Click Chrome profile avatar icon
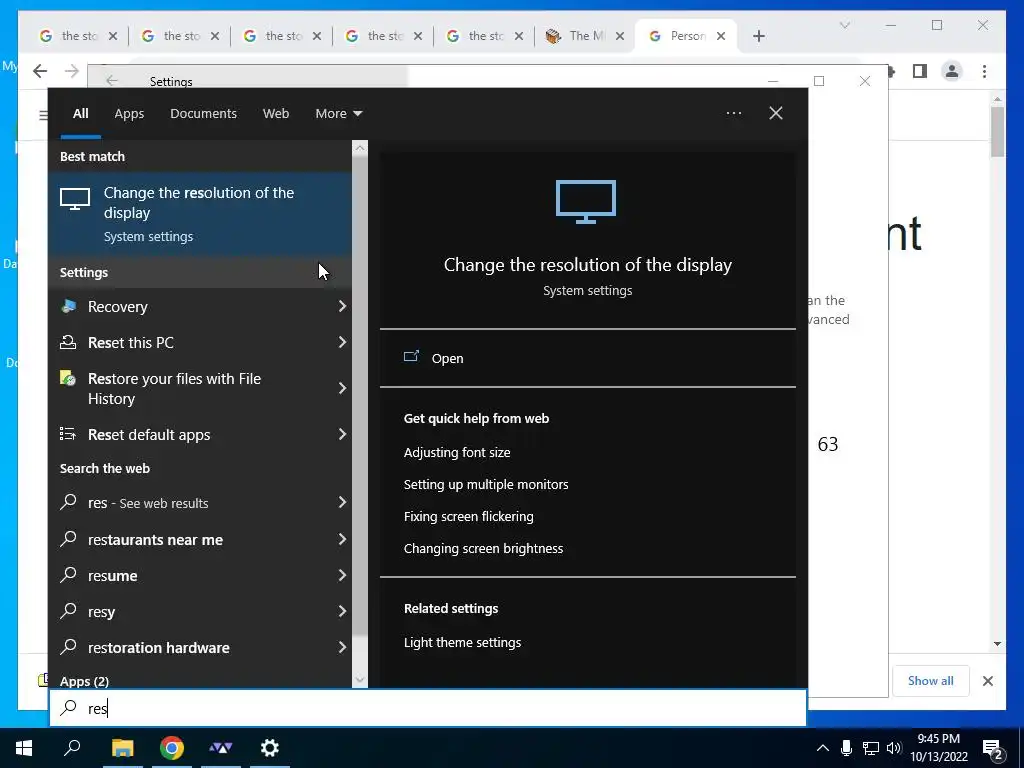The width and height of the screenshot is (1024, 768). click(x=952, y=71)
